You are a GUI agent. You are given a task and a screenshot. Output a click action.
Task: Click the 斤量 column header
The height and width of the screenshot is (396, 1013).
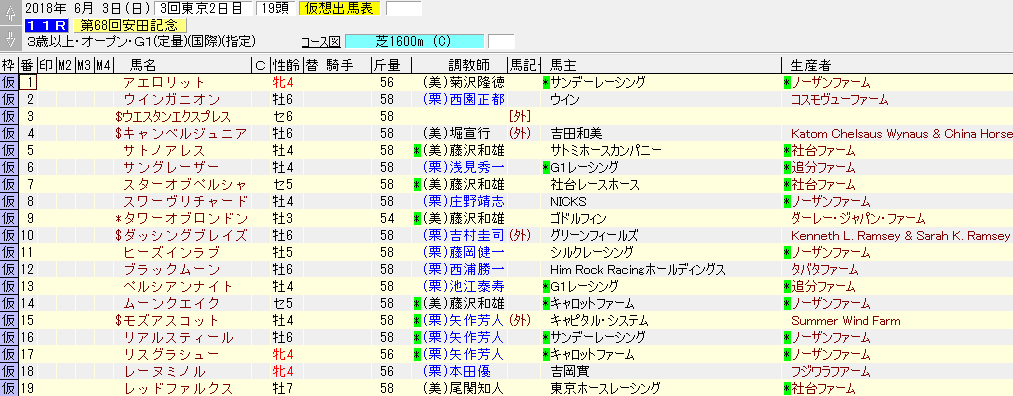[x=387, y=65]
